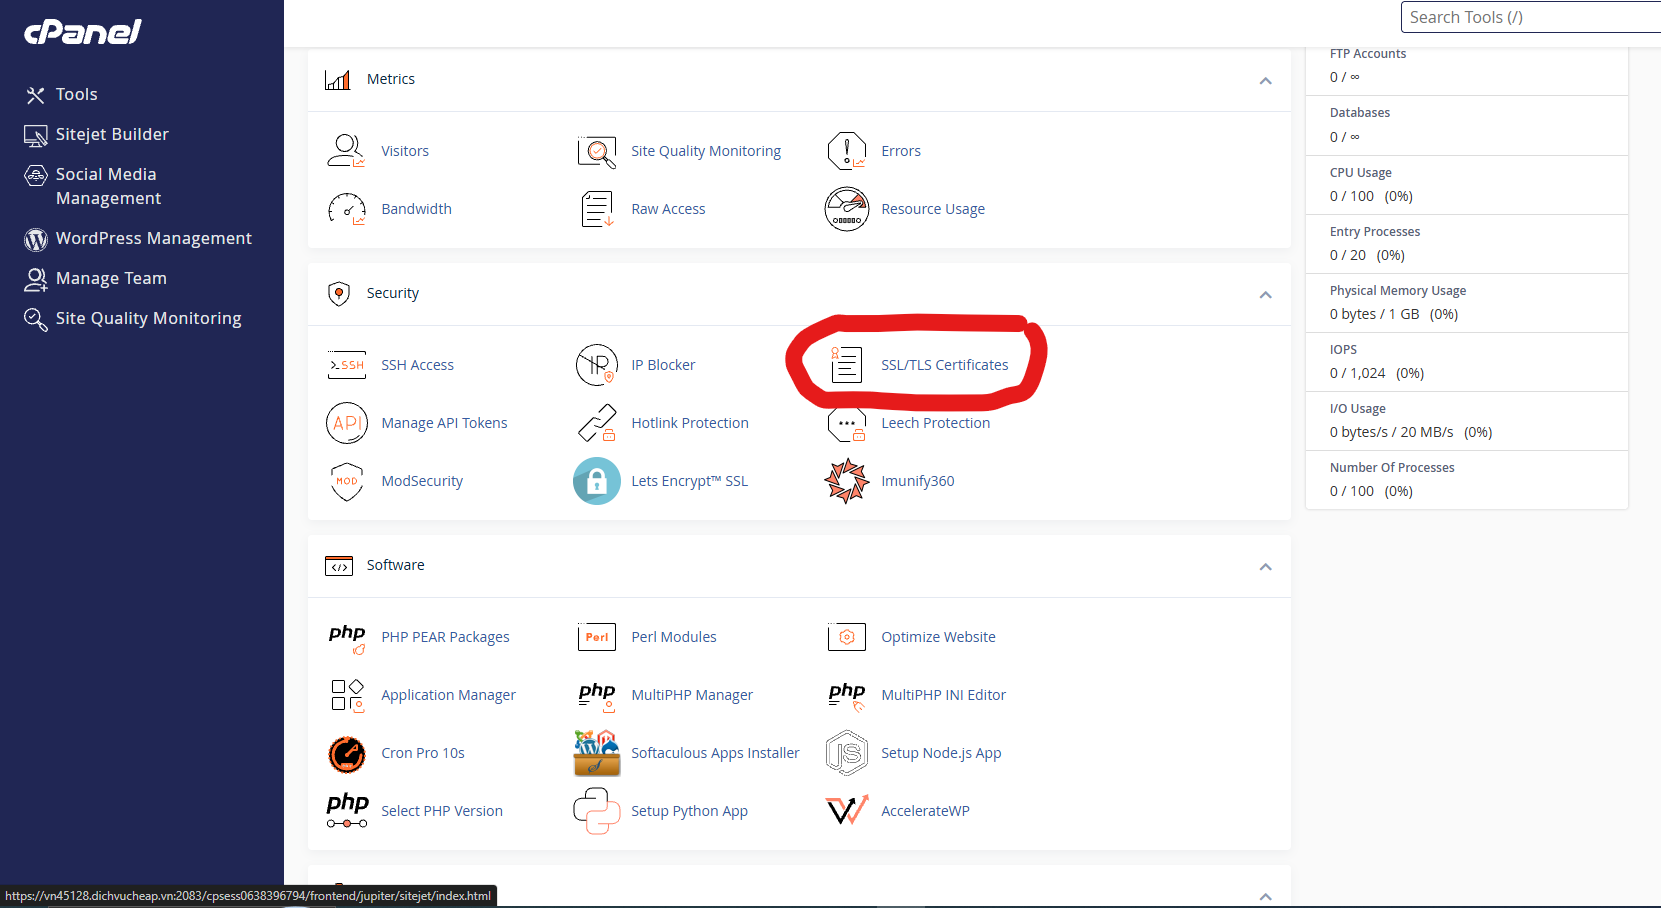Open the Lets Encrypt SSL padlock icon
Screen dimensions: 1661x908
click(597, 481)
